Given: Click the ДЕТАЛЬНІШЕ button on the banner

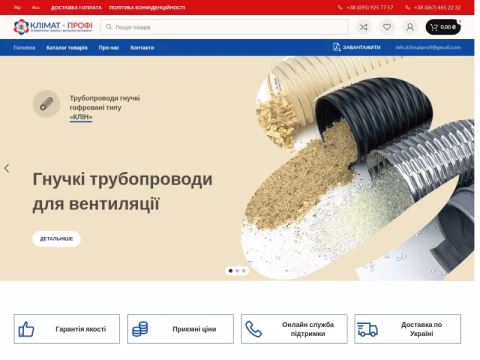Looking at the screenshot, I should click(x=56, y=239).
